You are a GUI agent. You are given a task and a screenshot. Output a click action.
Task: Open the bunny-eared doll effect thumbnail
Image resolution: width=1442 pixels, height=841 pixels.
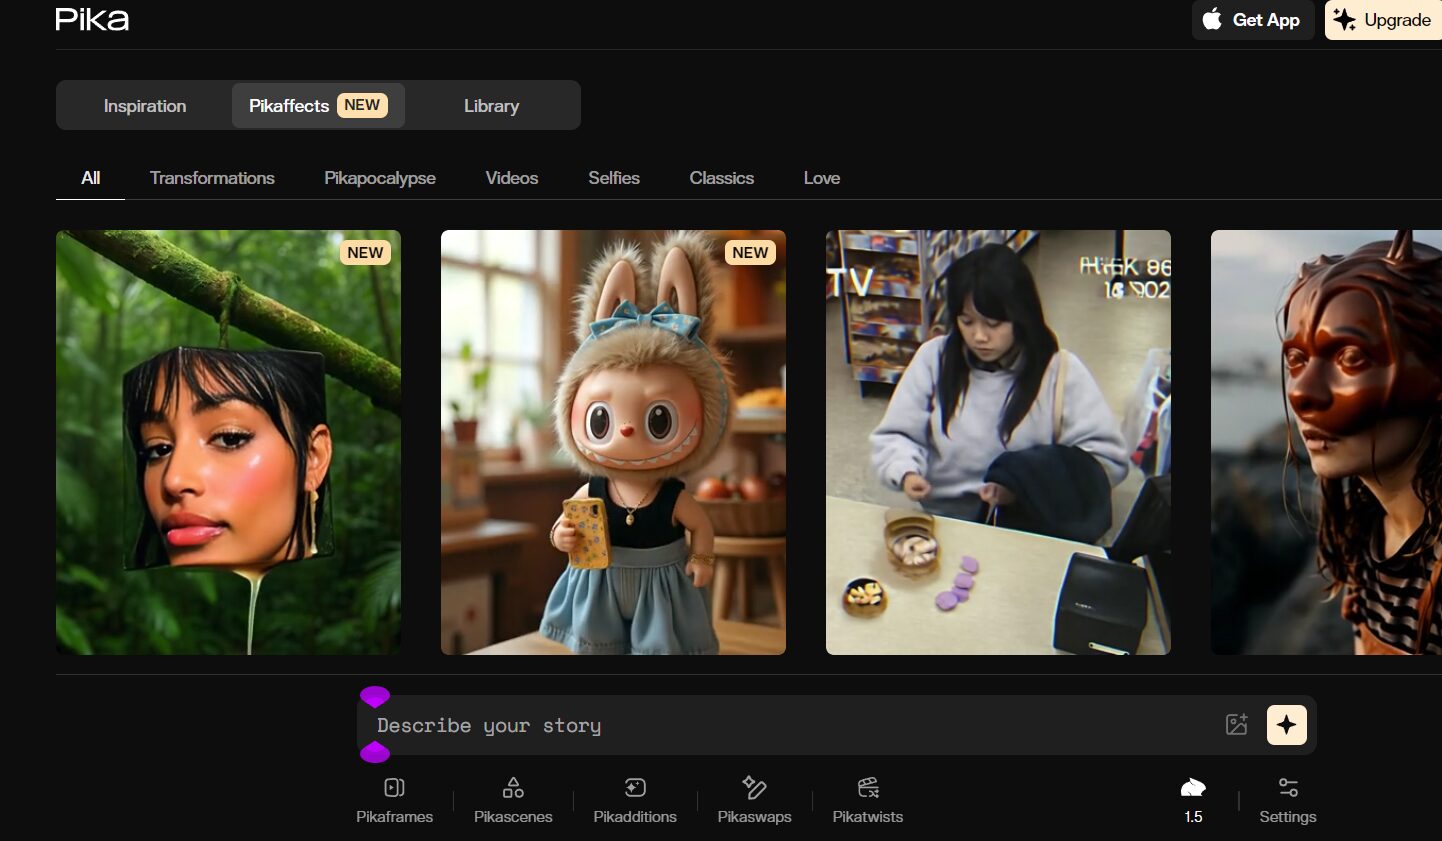[x=613, y=443]
